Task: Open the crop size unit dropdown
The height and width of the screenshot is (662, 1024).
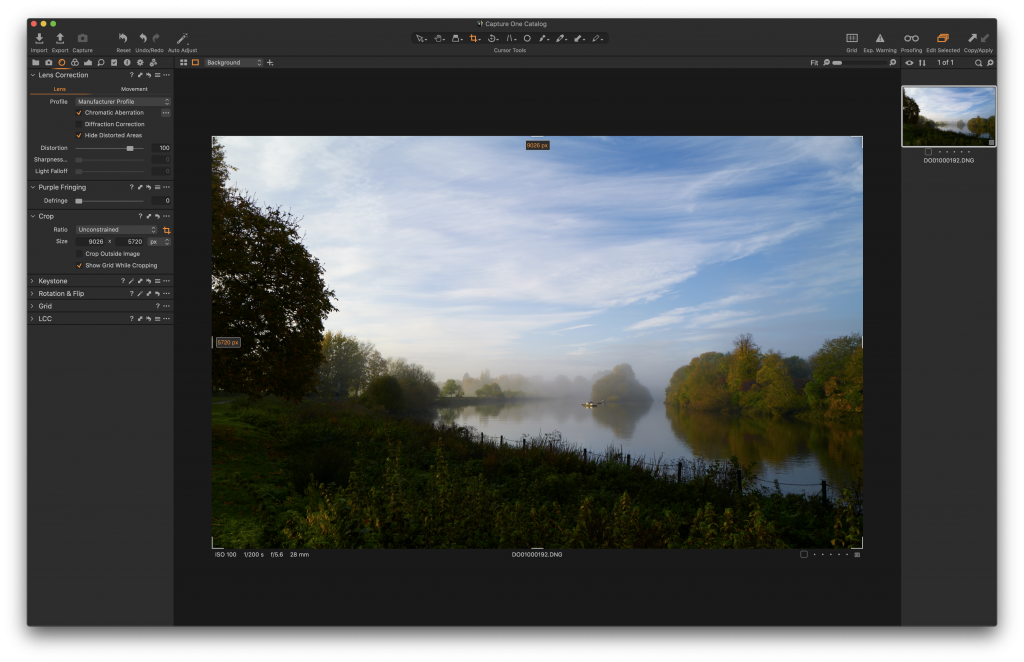Action: coord(159,242)
